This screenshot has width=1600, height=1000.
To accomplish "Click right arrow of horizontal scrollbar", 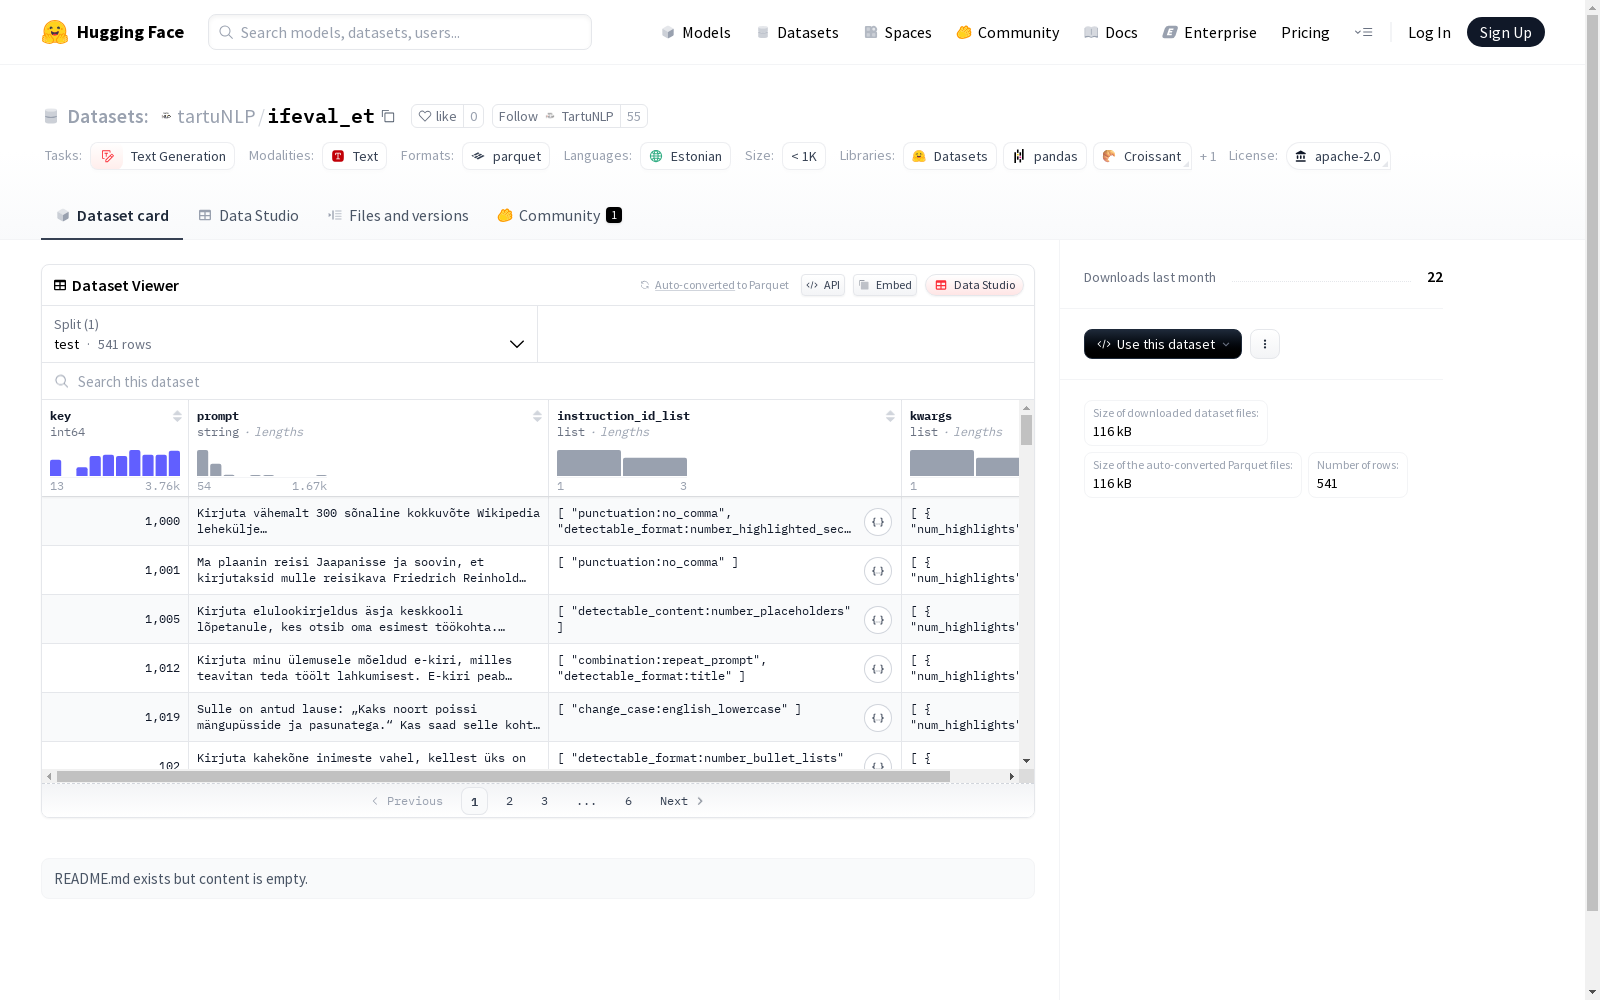I will pyautogui.click(x=1012, y=776).
